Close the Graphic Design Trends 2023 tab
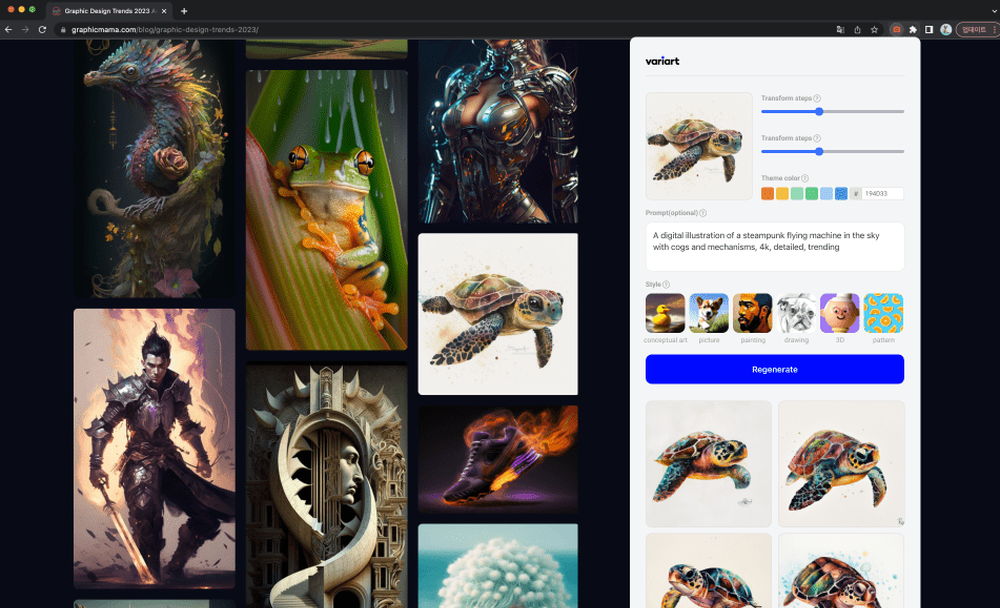 (164, 11)
